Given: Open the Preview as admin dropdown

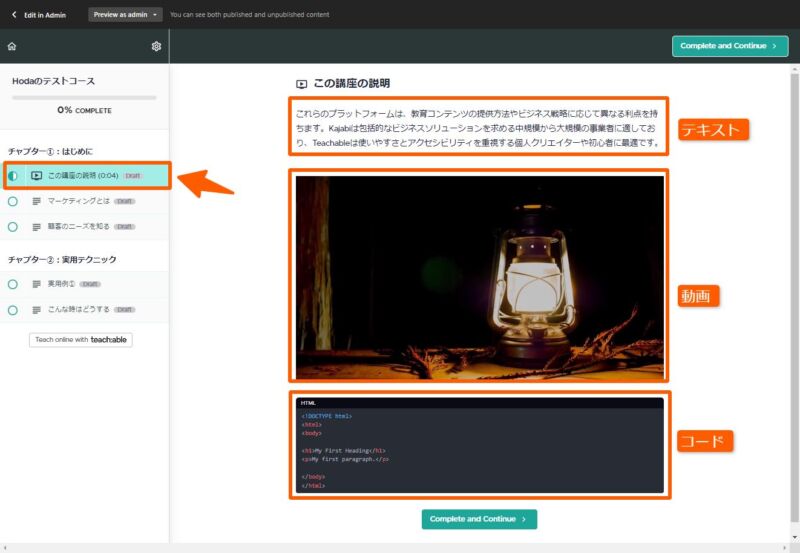Looking at the screenshot, I should click(125, 15).
